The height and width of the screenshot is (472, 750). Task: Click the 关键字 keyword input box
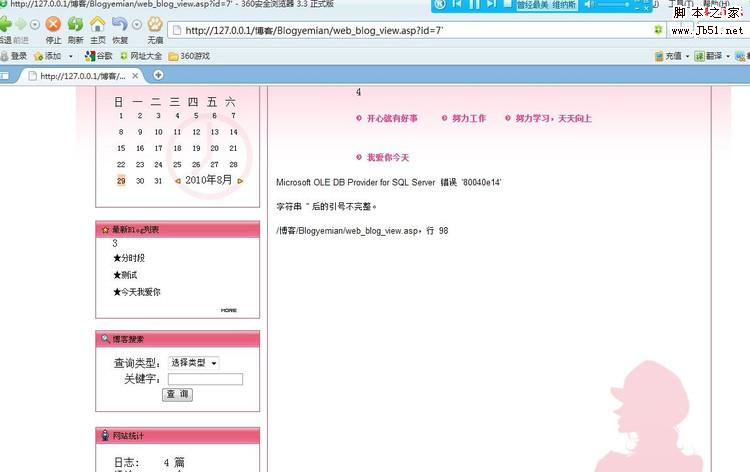point(205,379)
